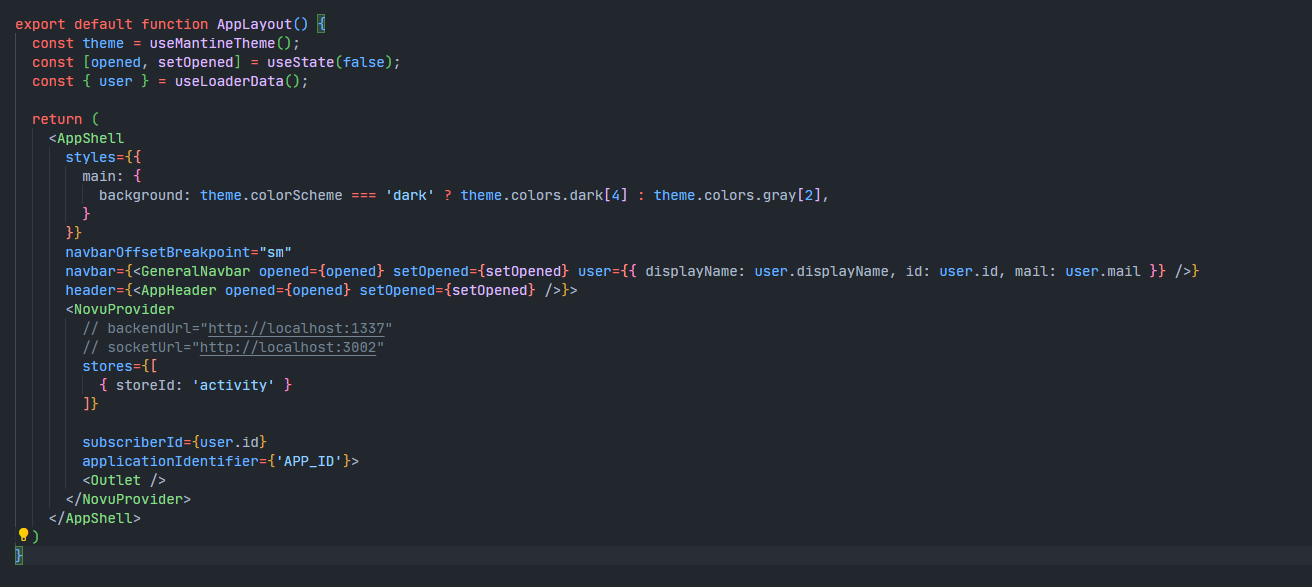This screenshot has height=587, width=1312.
Task: Click the opening AppShell tag name
Action: tap(90, 138)
